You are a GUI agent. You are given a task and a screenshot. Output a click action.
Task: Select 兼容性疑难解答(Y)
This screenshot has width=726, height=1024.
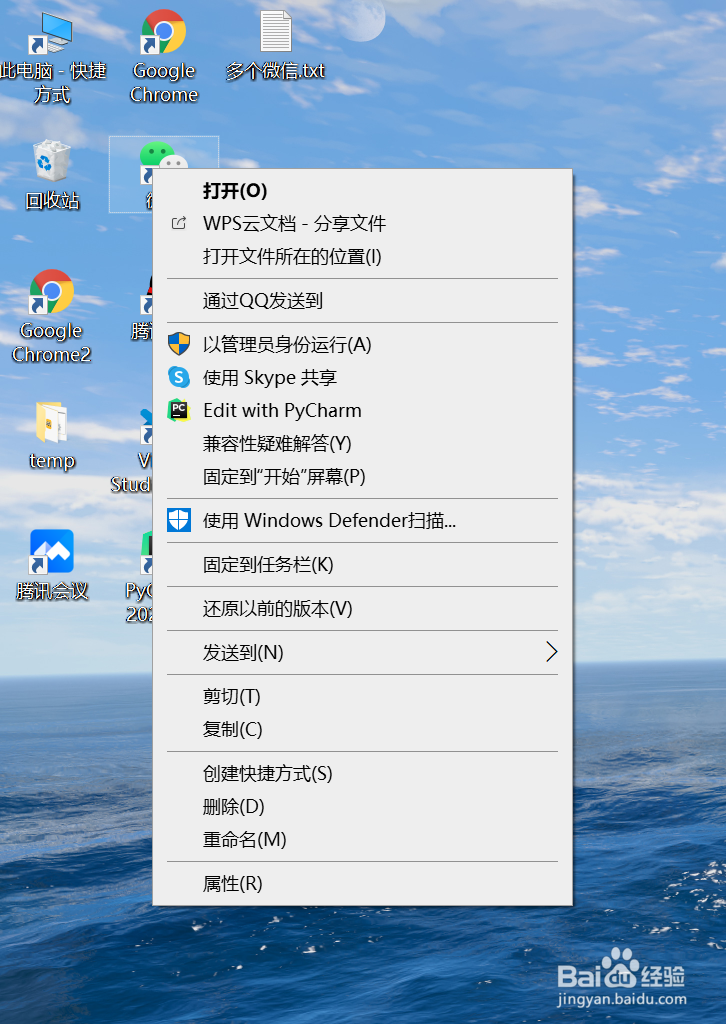(362, 443)
